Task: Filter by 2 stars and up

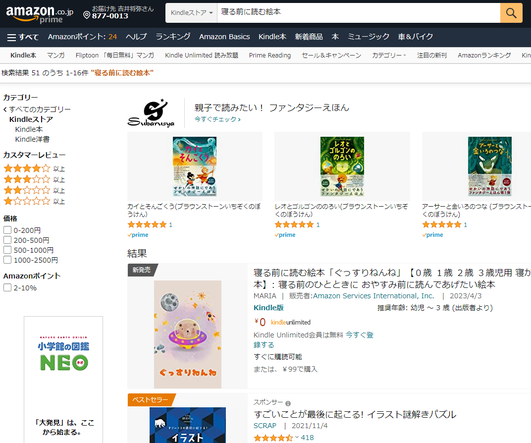Action: coord(34,190)
